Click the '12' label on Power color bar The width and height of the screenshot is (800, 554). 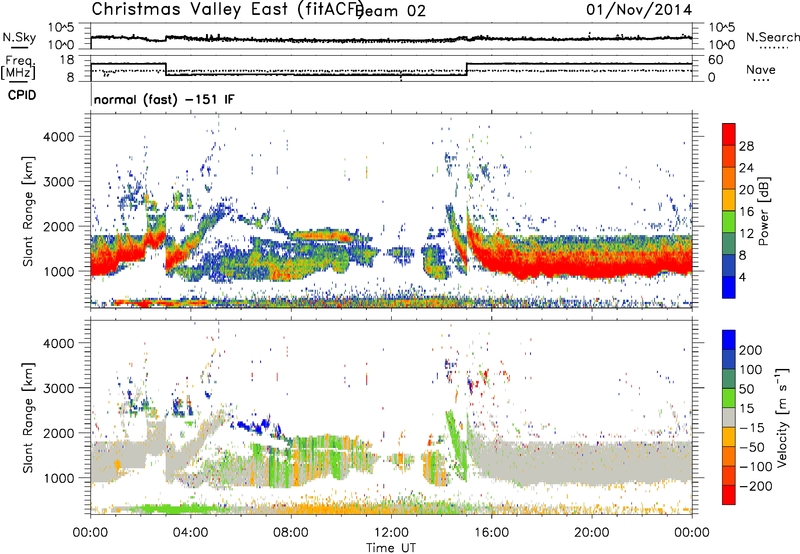pyautogui.click(x=746, y=234)
